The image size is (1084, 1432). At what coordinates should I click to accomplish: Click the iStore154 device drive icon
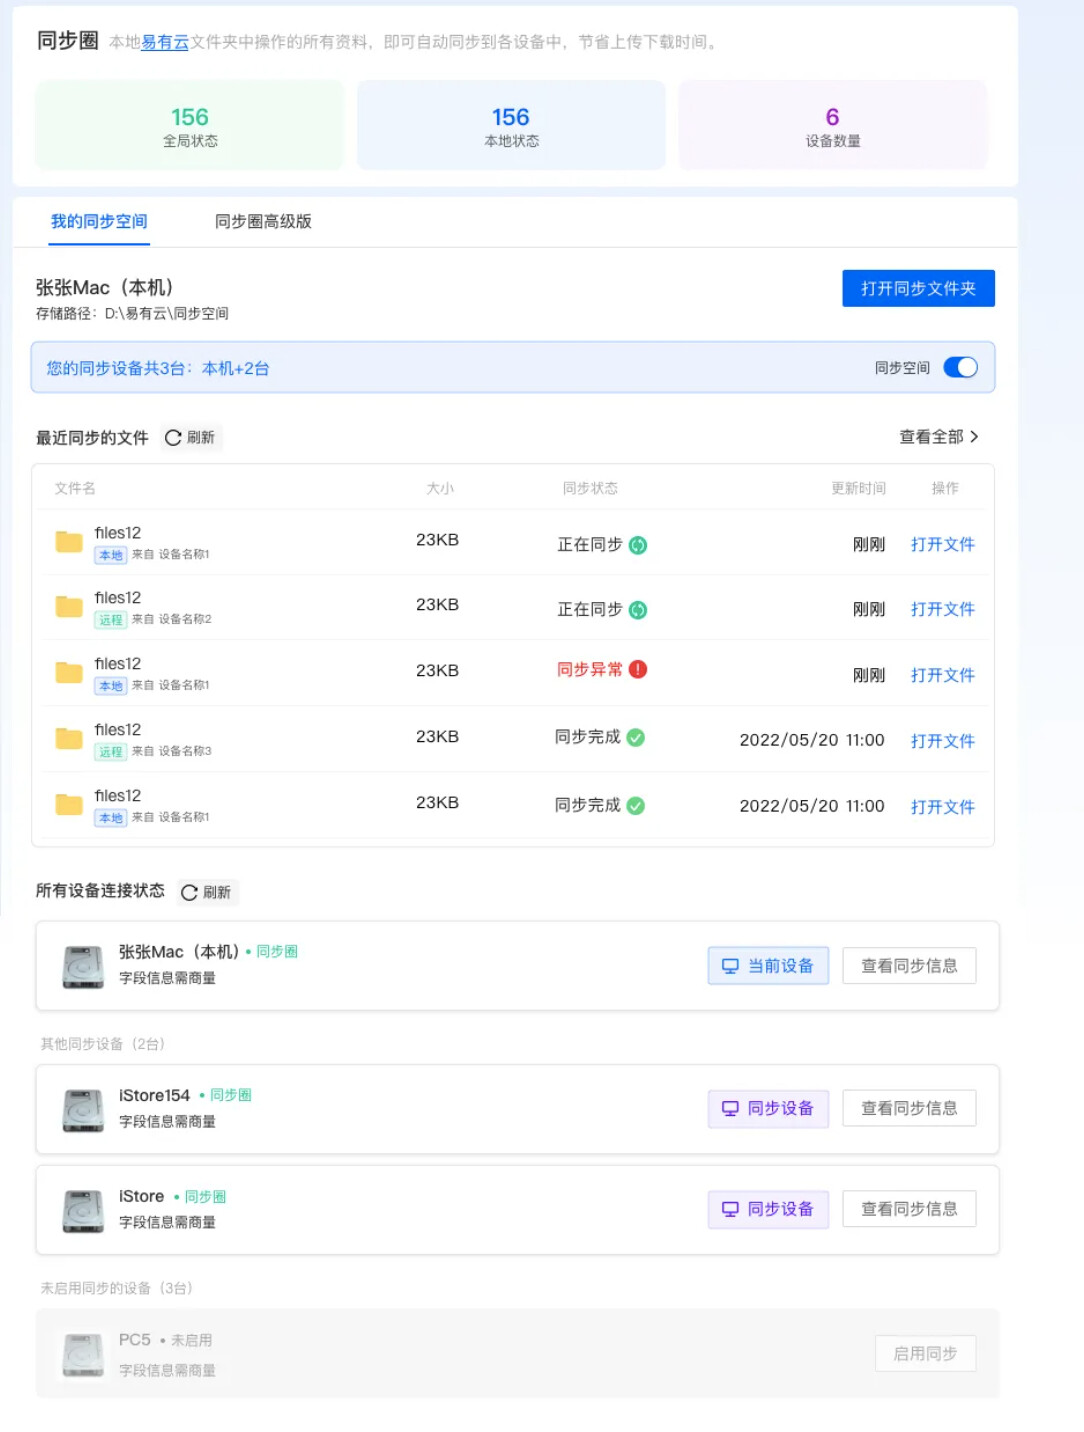(x=83, y=1110)
